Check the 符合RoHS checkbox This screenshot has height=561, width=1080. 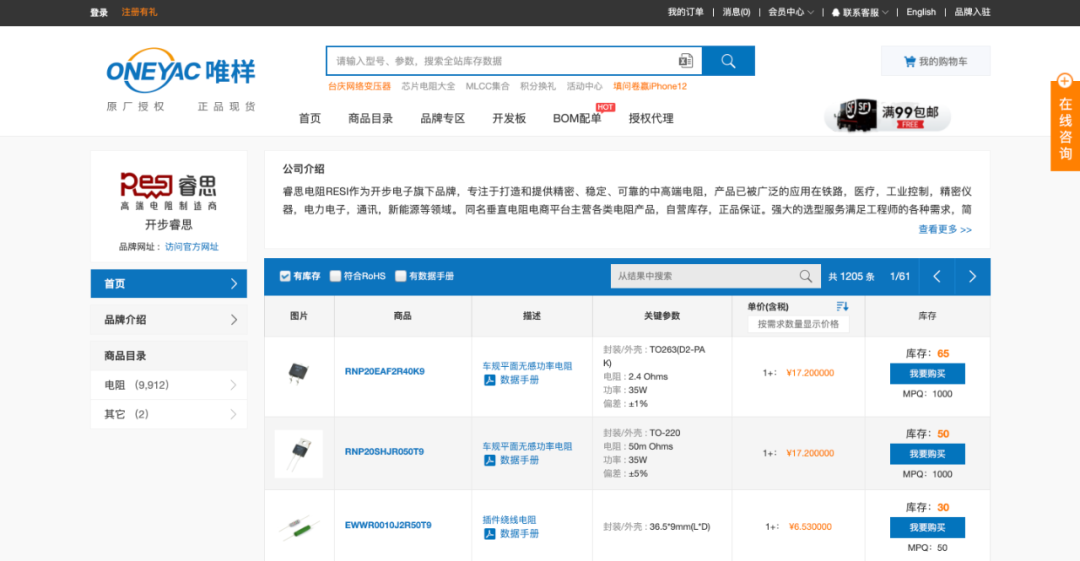coord(335,276)
